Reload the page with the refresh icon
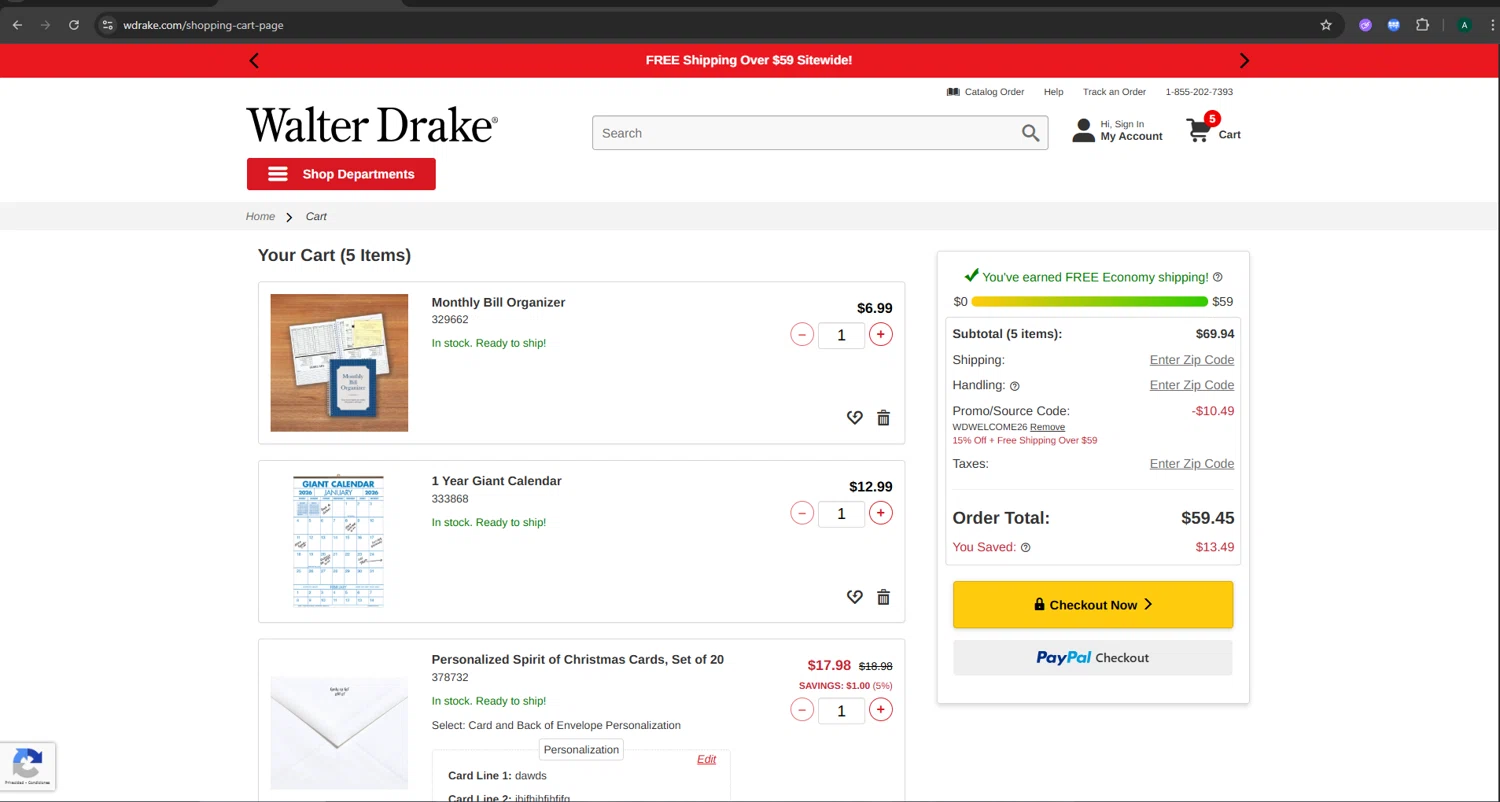Image resolution: width=1500 pixels, height=802 pixels. [x=74, y=25]
